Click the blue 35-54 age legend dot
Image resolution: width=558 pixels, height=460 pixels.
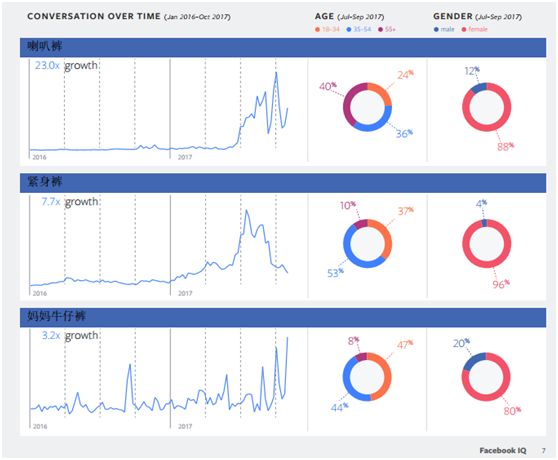coord(349,30)
